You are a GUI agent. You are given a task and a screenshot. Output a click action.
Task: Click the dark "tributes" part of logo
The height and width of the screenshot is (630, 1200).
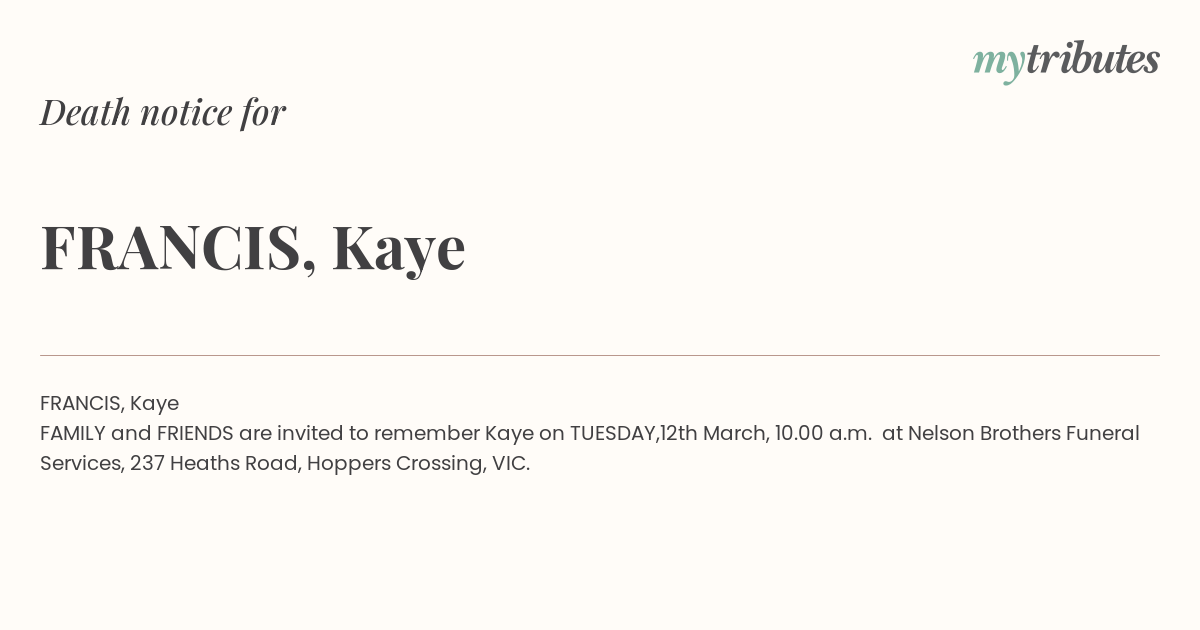coord(1092,59)
